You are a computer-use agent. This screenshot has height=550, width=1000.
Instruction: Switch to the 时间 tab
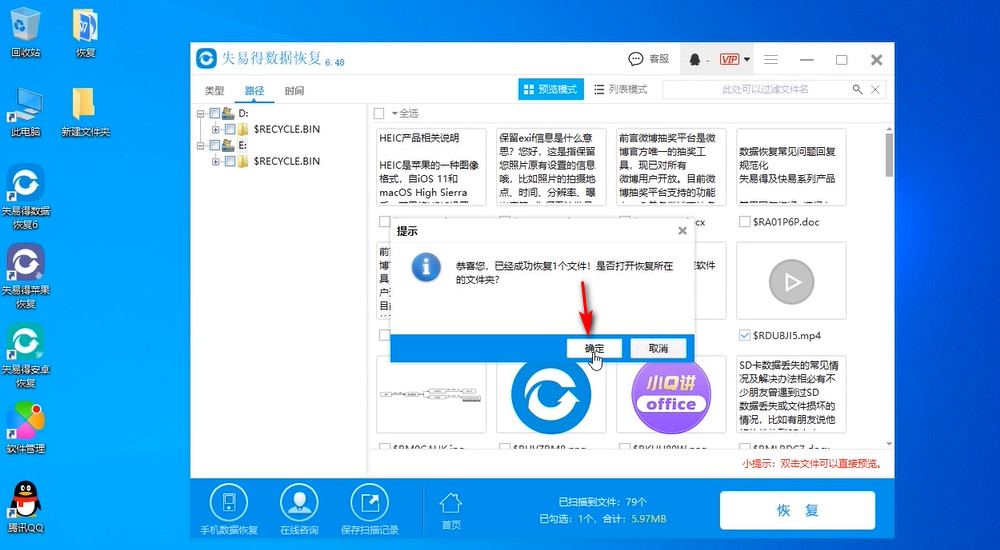point(294,91)
